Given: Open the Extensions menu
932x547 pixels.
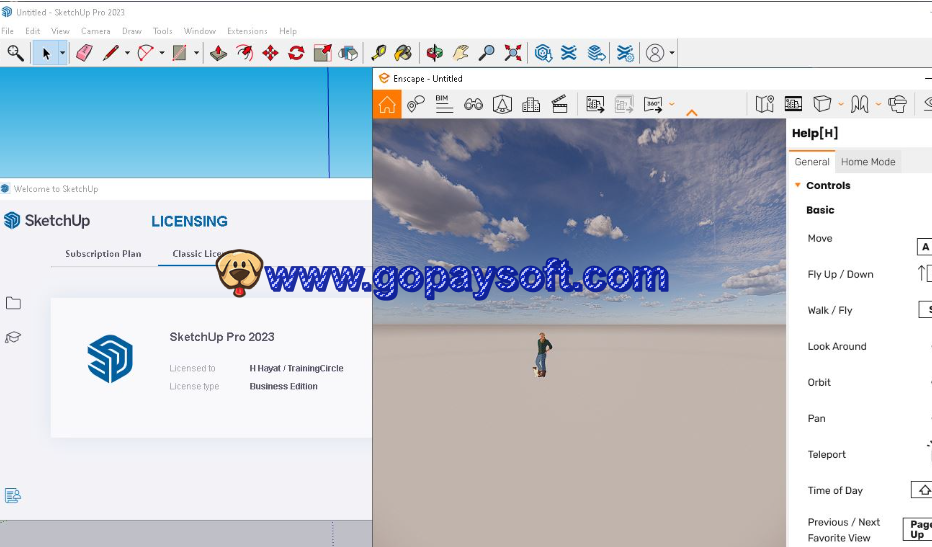Looking at the screenshot, I should 247,31.
